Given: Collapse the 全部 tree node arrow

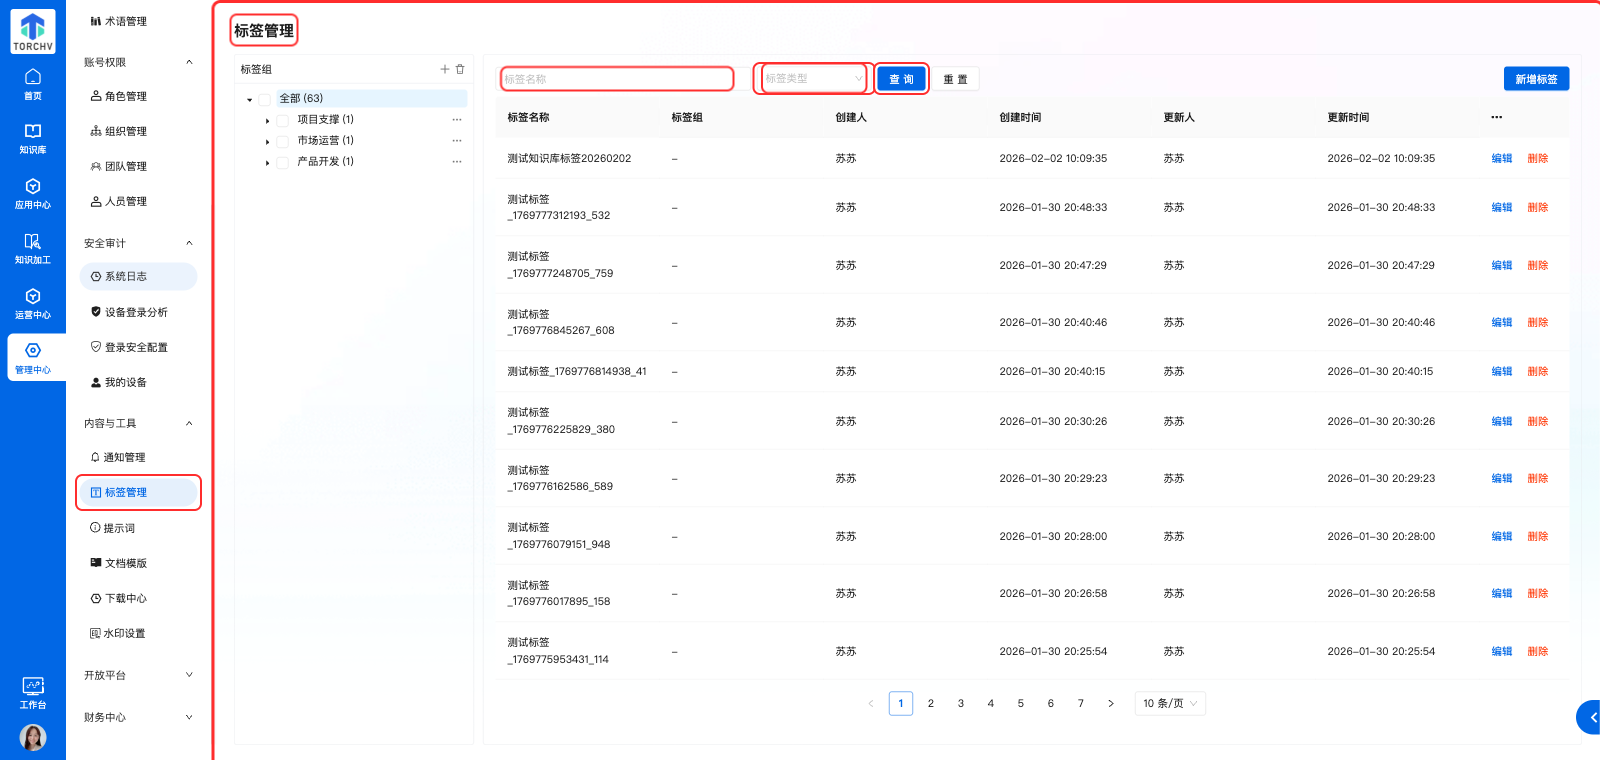Looking at the screenshot, I should 250,99.
